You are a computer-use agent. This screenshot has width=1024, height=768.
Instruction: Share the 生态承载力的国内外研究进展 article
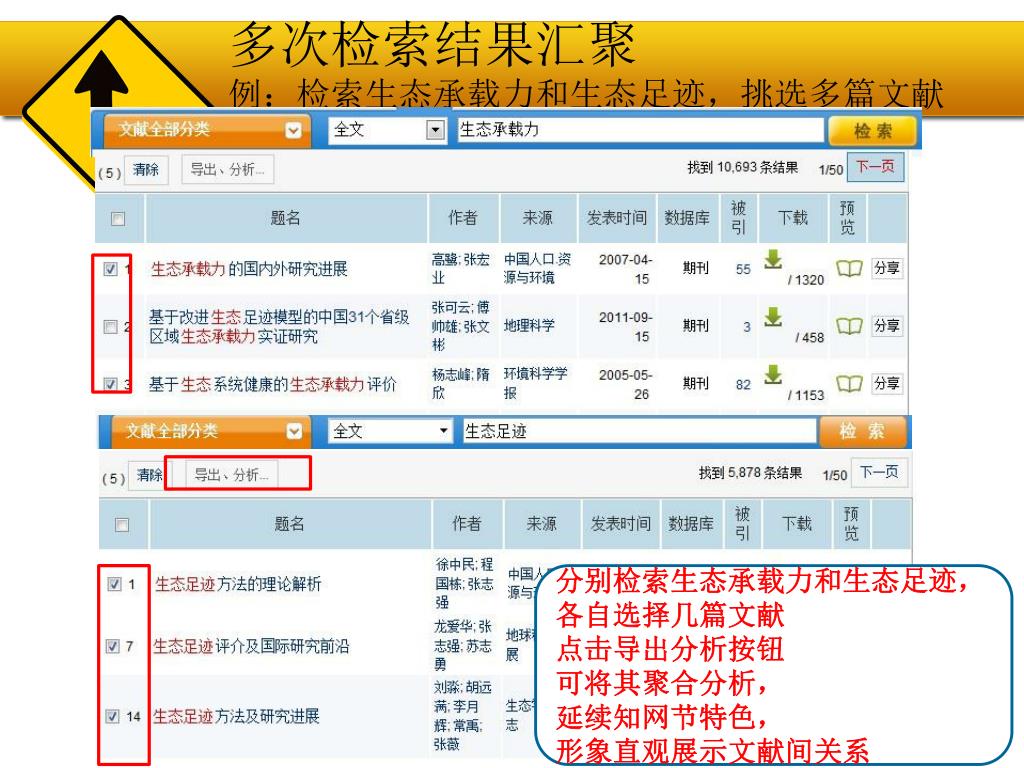tap(887, 268)
